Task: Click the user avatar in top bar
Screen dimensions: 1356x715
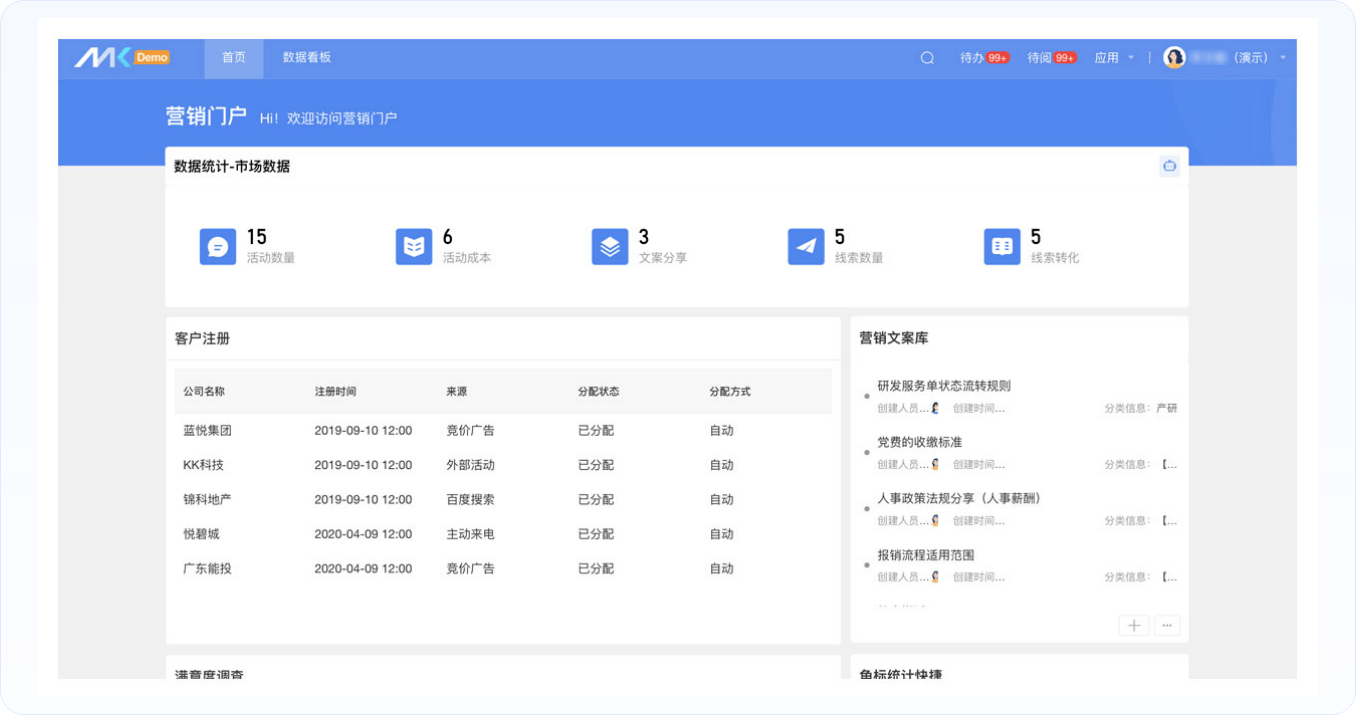Action: click(x=1174, y=58)
